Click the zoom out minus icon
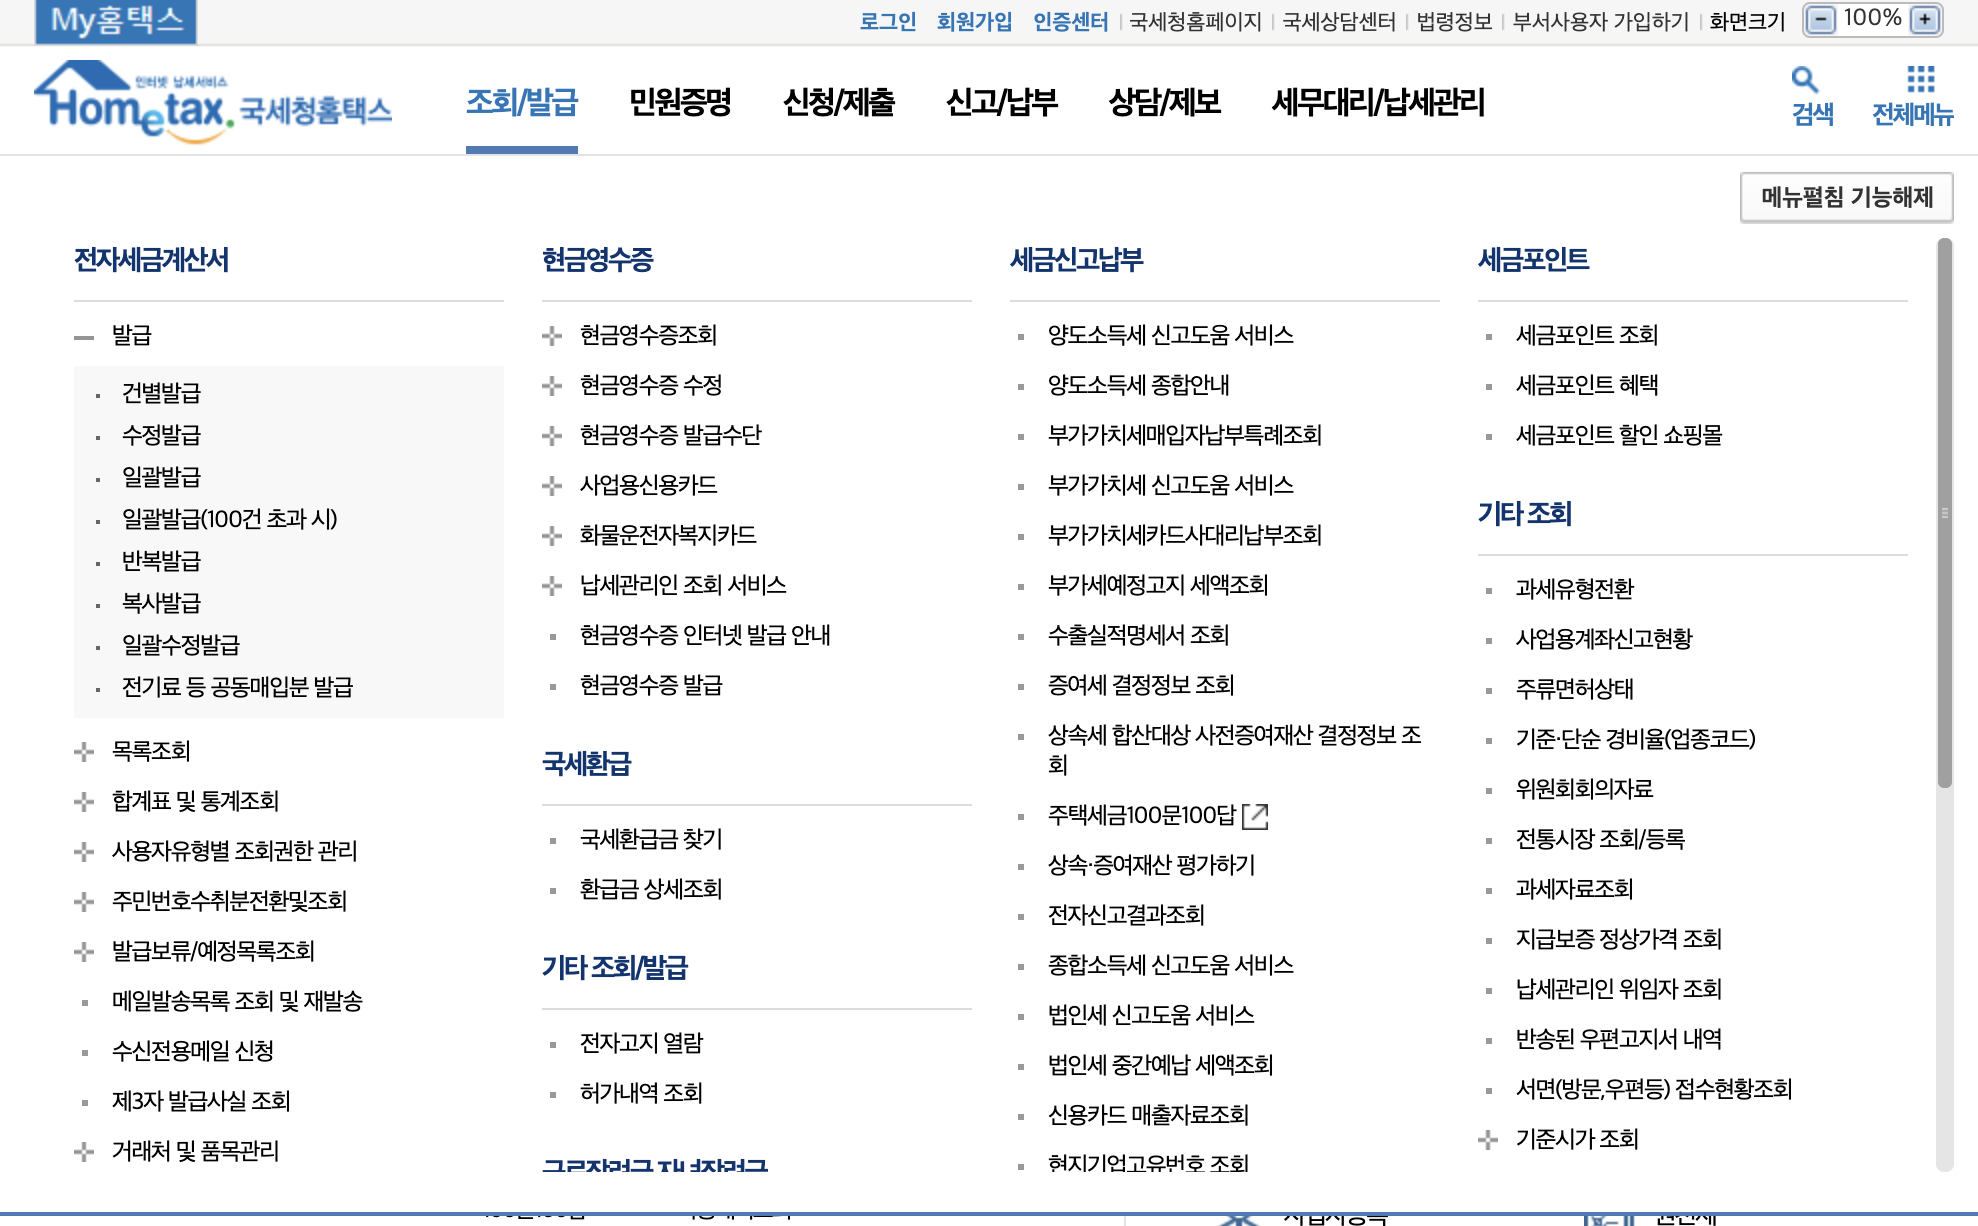This screenshot has height=1226, width=1978. click(1821, 20)
